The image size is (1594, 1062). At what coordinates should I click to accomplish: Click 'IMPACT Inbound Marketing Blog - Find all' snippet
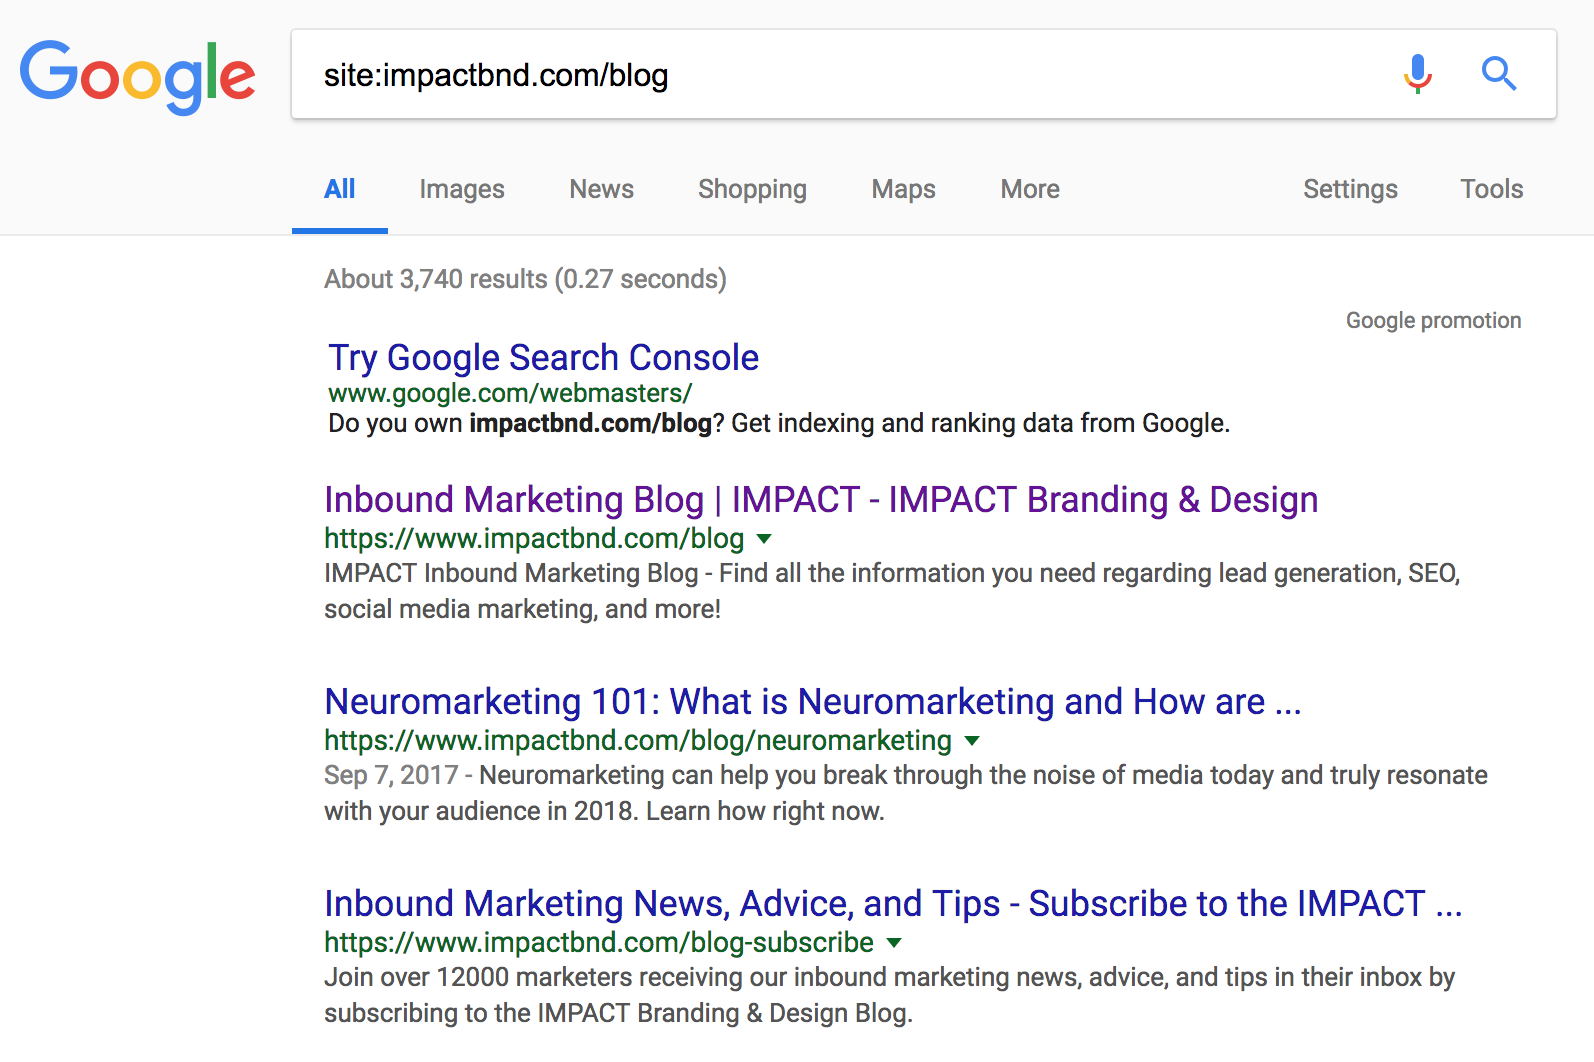click(892, 591)
